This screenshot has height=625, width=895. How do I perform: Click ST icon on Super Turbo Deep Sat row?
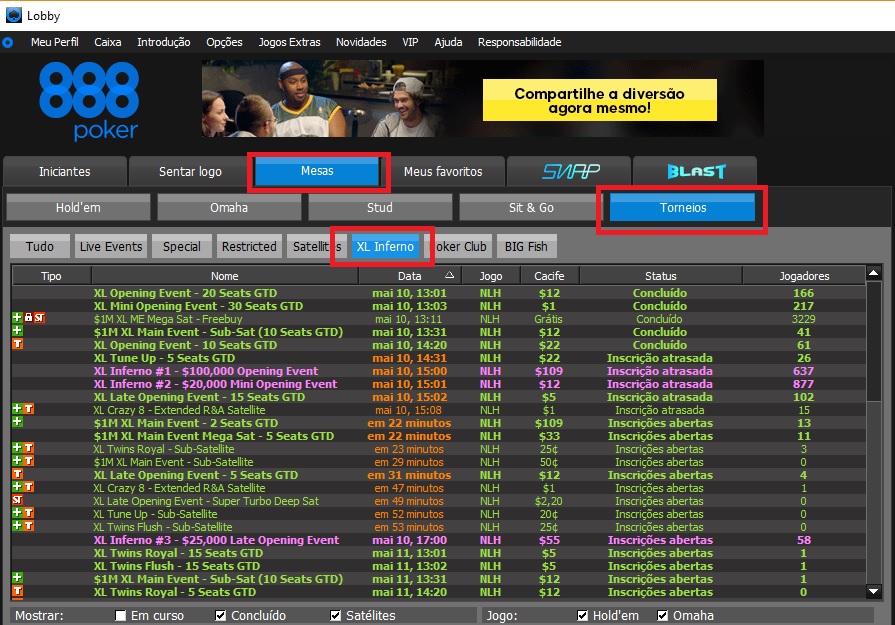pos(18,500)
